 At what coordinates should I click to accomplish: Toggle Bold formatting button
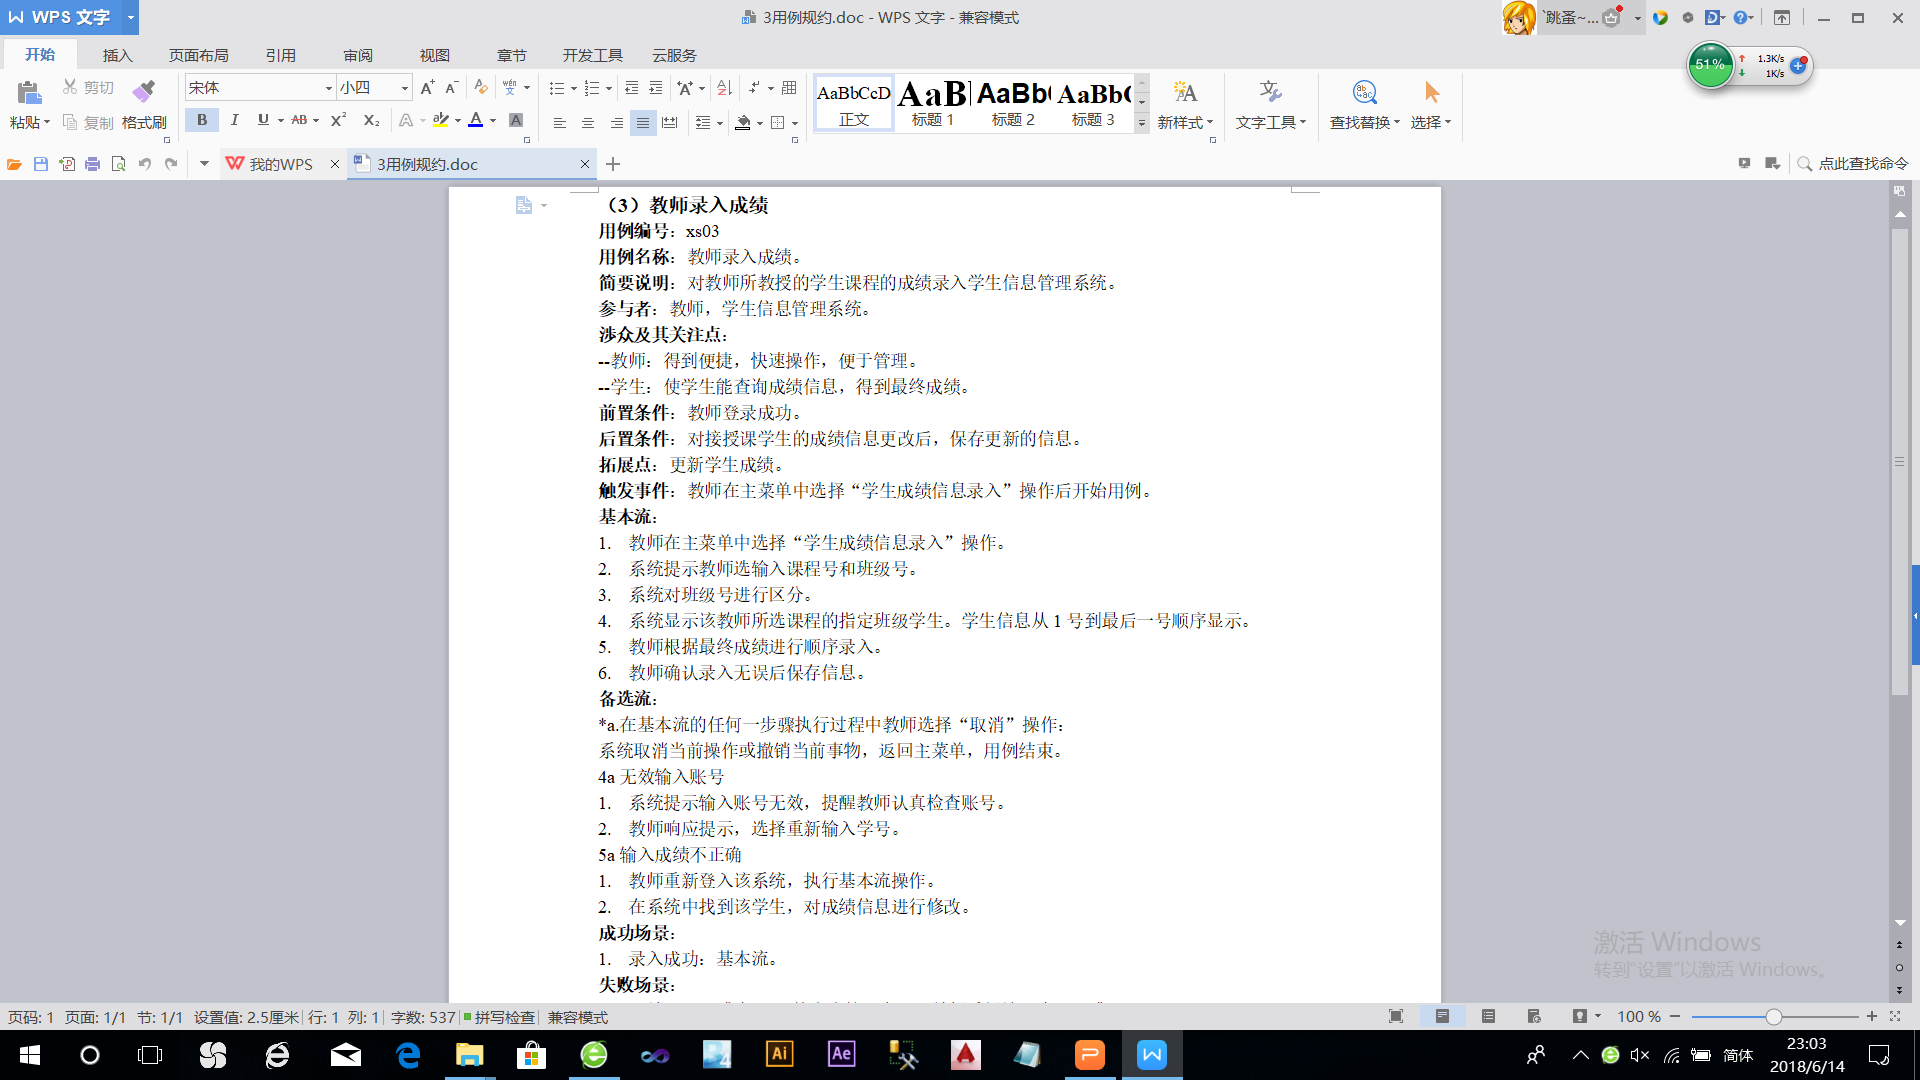coord(202,120)
